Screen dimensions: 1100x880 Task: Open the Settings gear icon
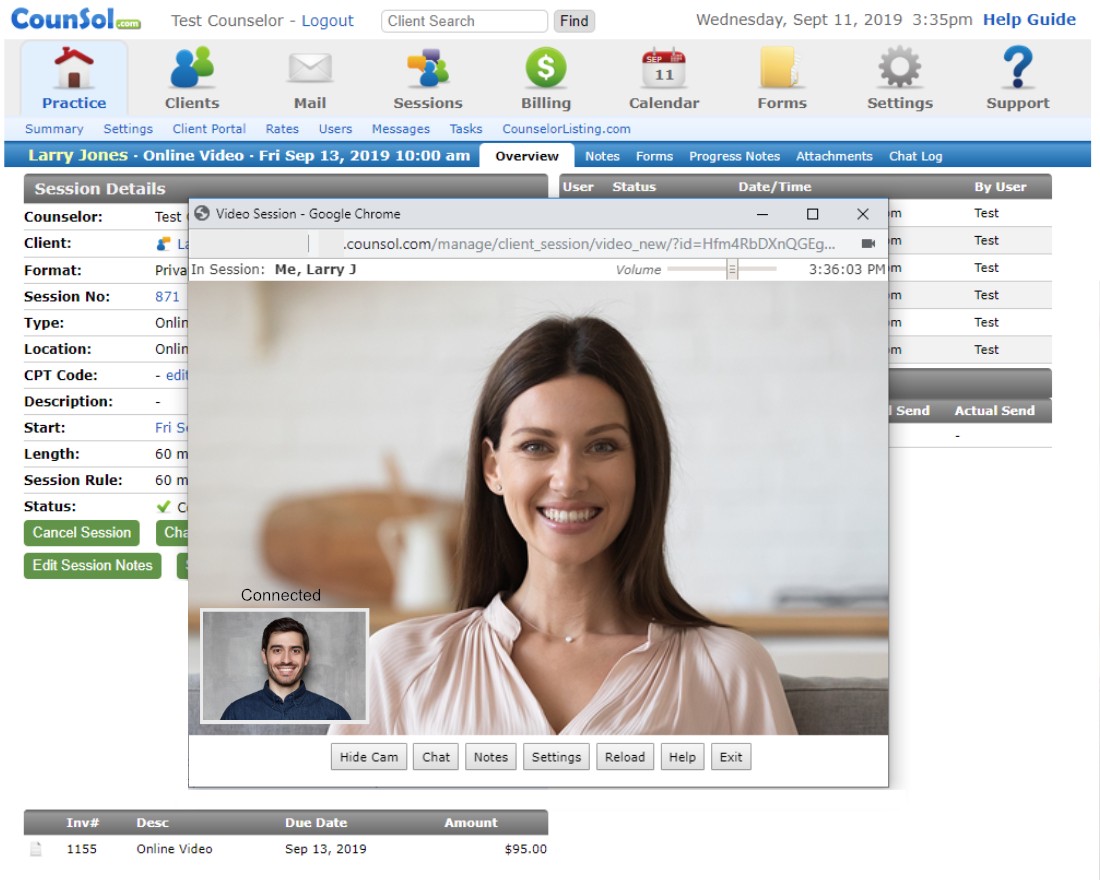coord(899,68)
